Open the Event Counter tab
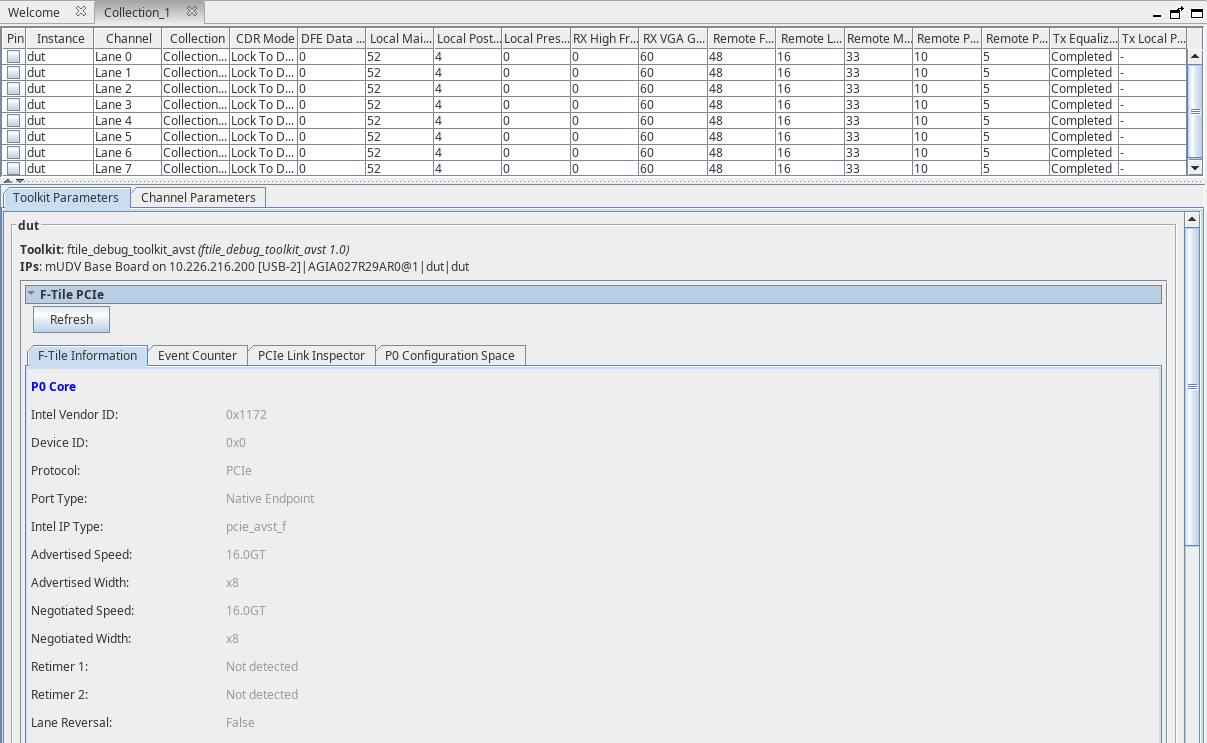The height and width of the screenshot is (743, 1207). (x=197, y=356)
